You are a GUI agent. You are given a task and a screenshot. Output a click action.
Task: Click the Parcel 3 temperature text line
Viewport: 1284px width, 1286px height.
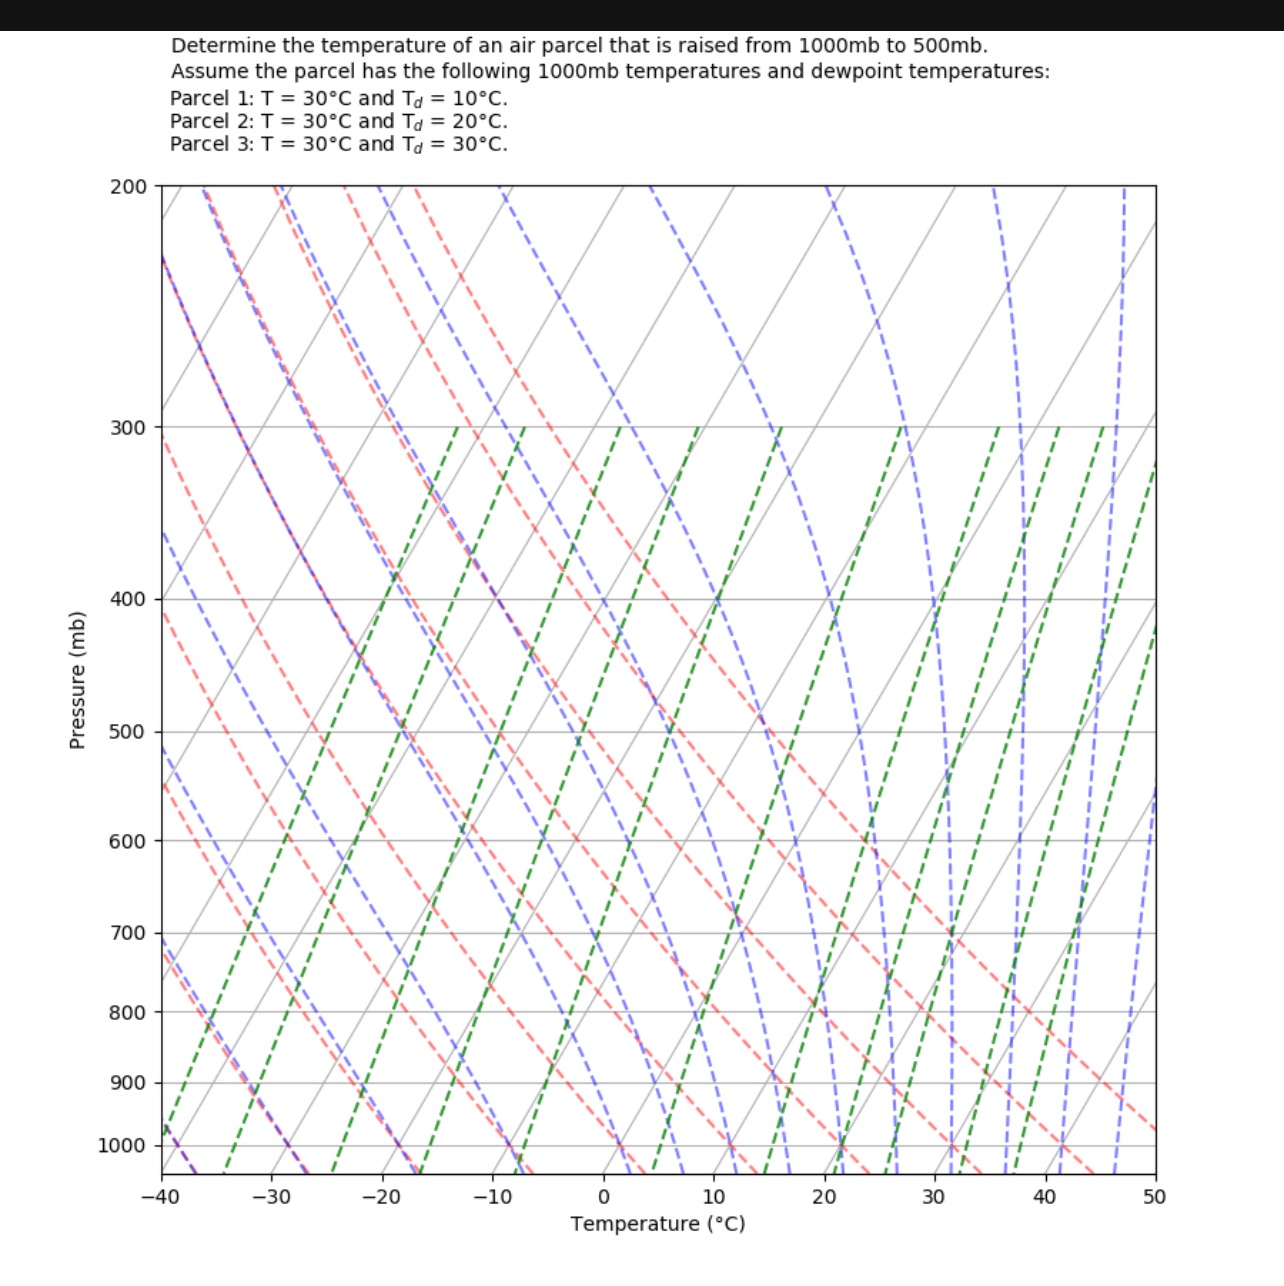[339, 143]
